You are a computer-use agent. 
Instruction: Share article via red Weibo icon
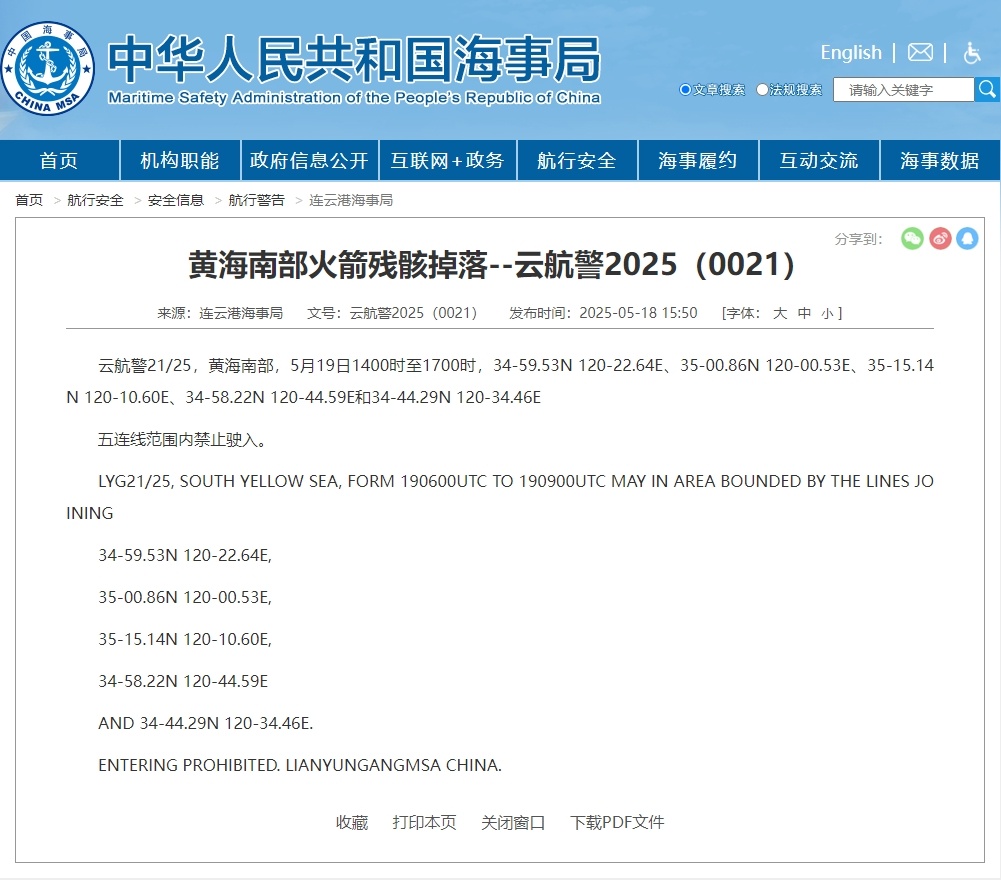(939, 238)
